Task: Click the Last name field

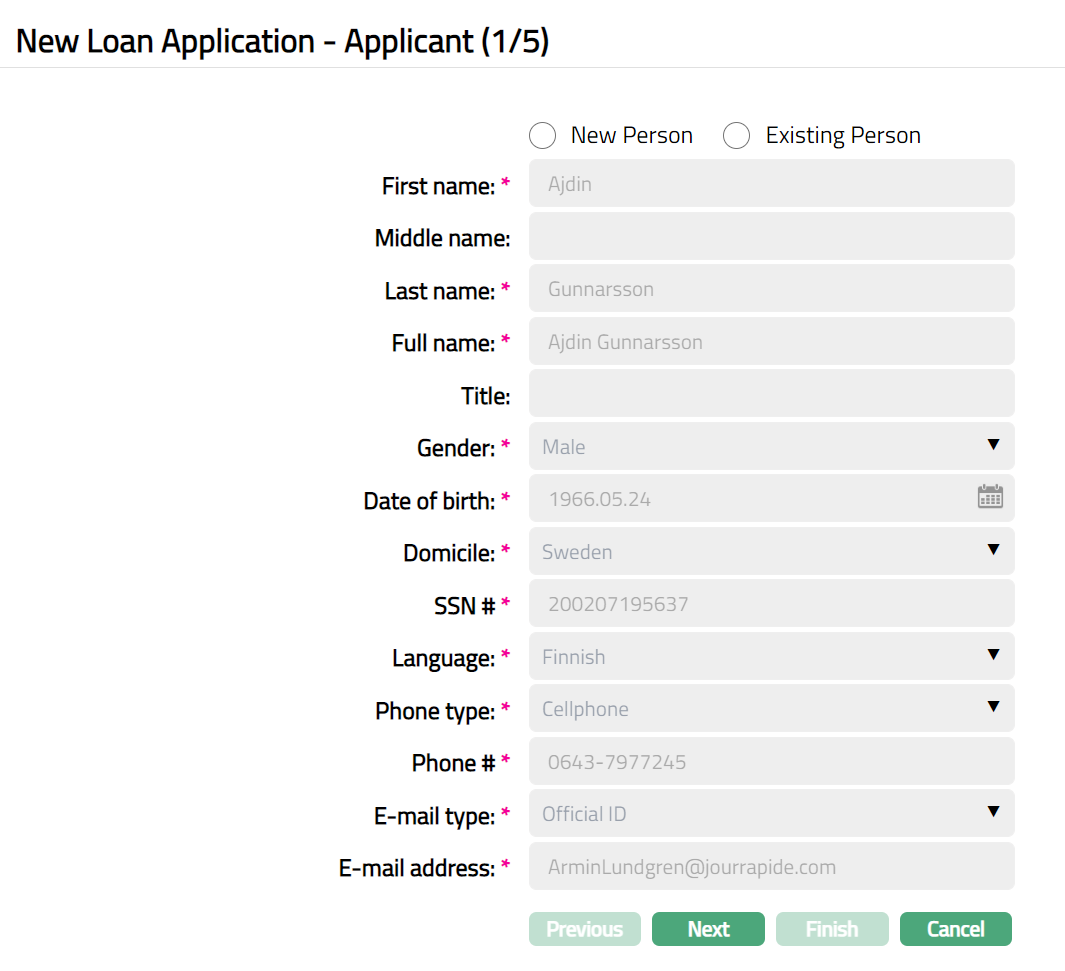Action: 771,289
